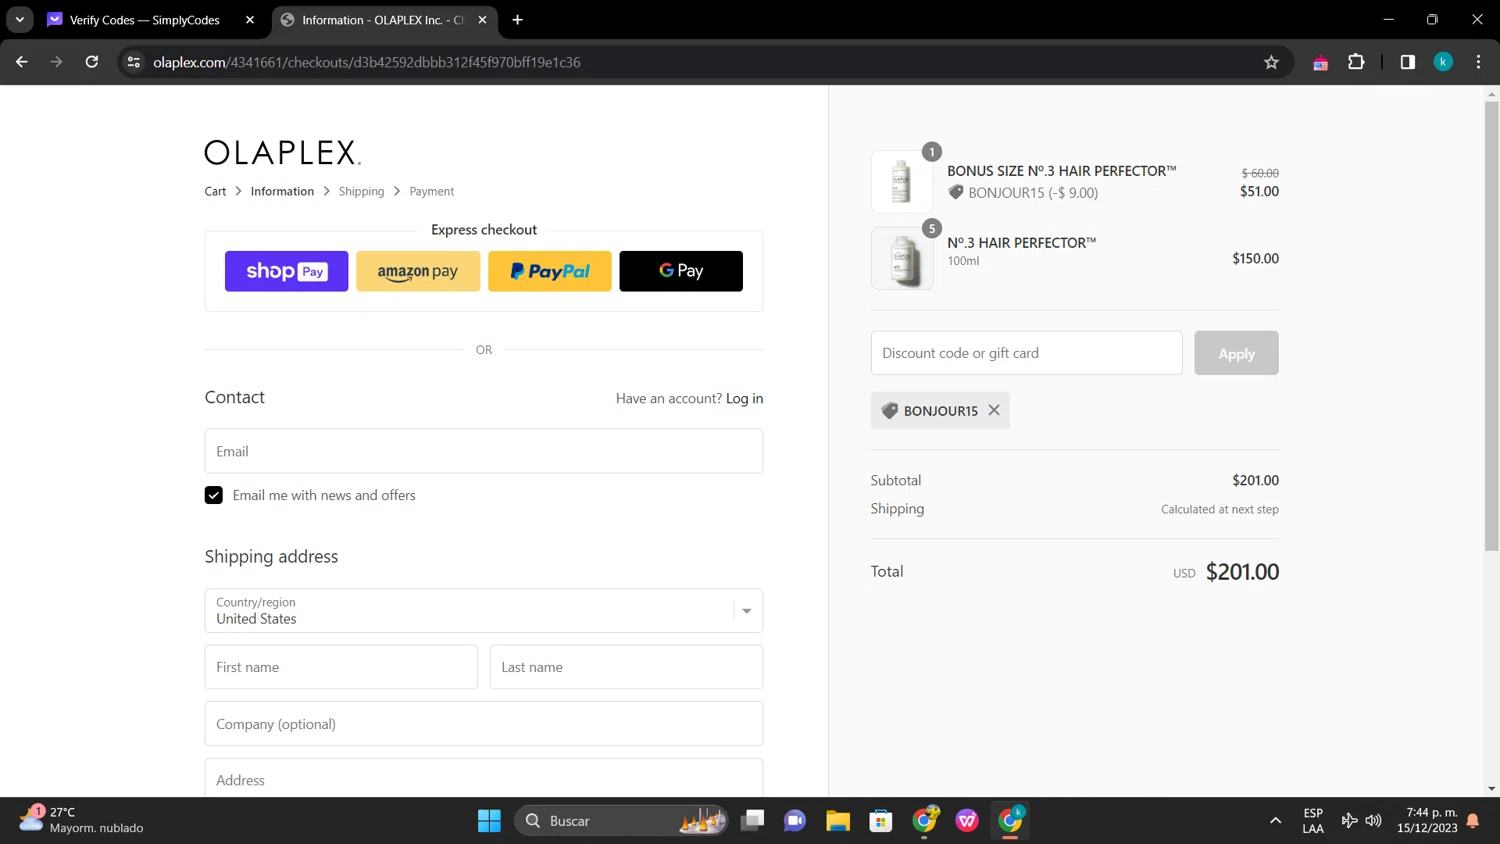Open tab search dropdown arrow
This screenshot has height=844, width=1500.
[20, 20]
